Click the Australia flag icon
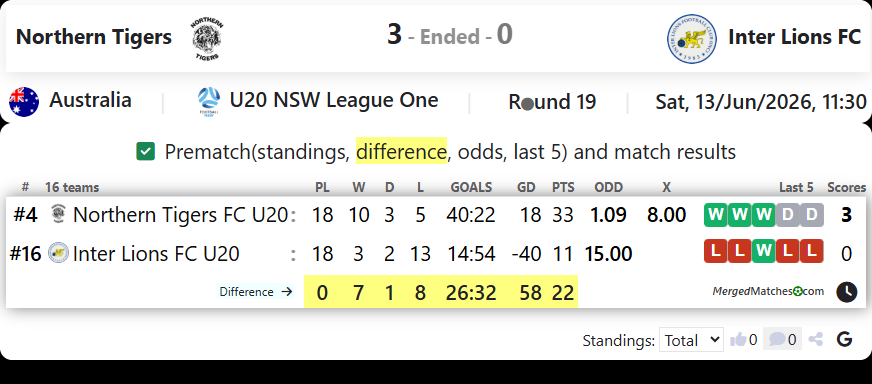 coord(24,102)
